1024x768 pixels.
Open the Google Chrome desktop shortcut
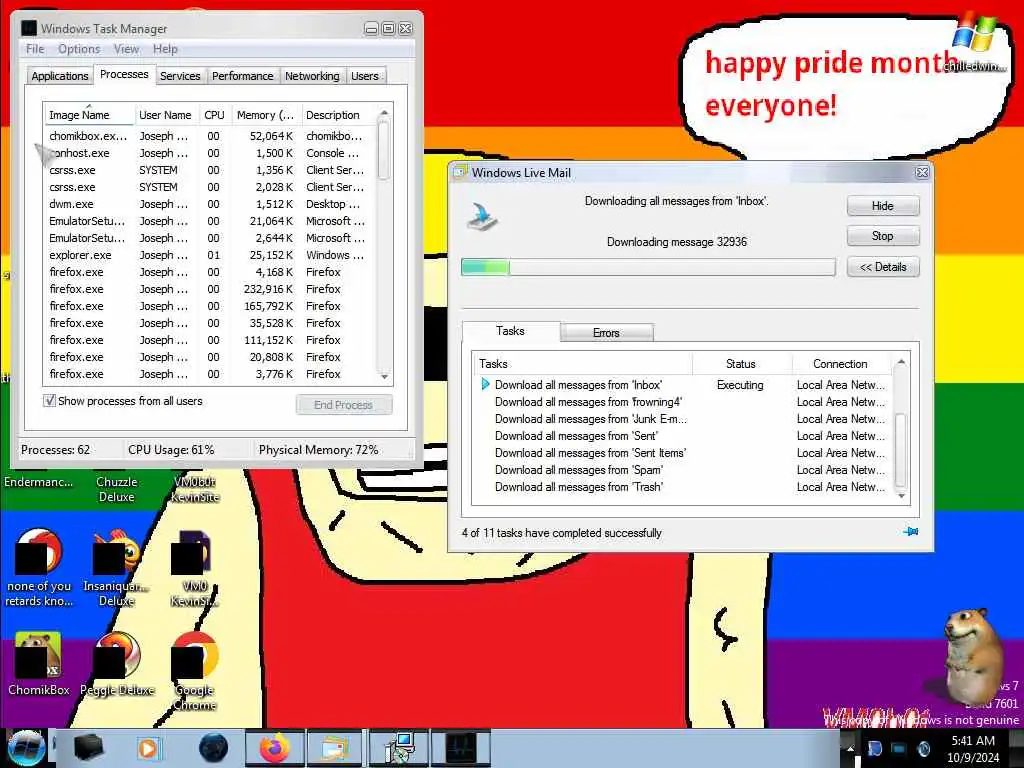pos(194,671)
